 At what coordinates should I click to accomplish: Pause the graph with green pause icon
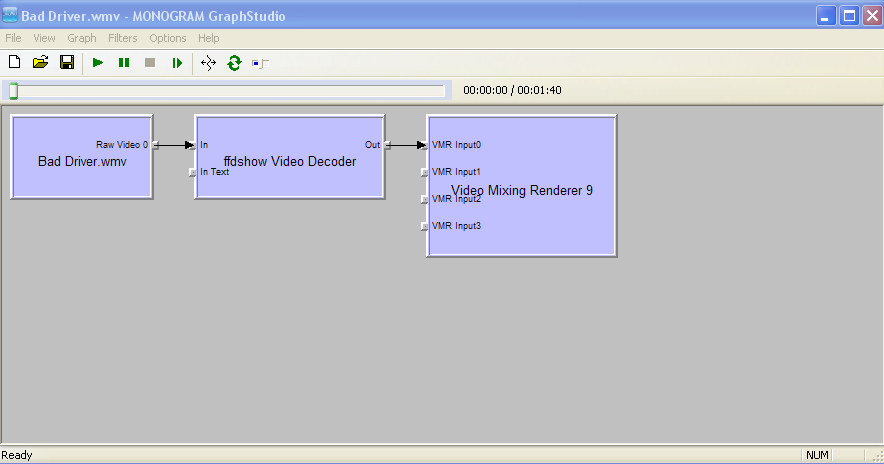point(124,63)
